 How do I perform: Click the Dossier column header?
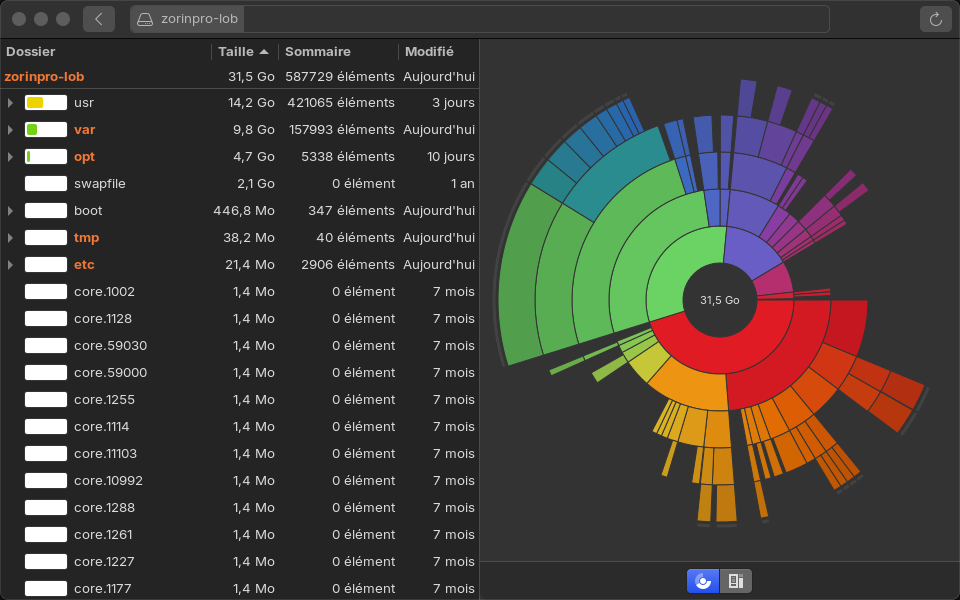30,51
